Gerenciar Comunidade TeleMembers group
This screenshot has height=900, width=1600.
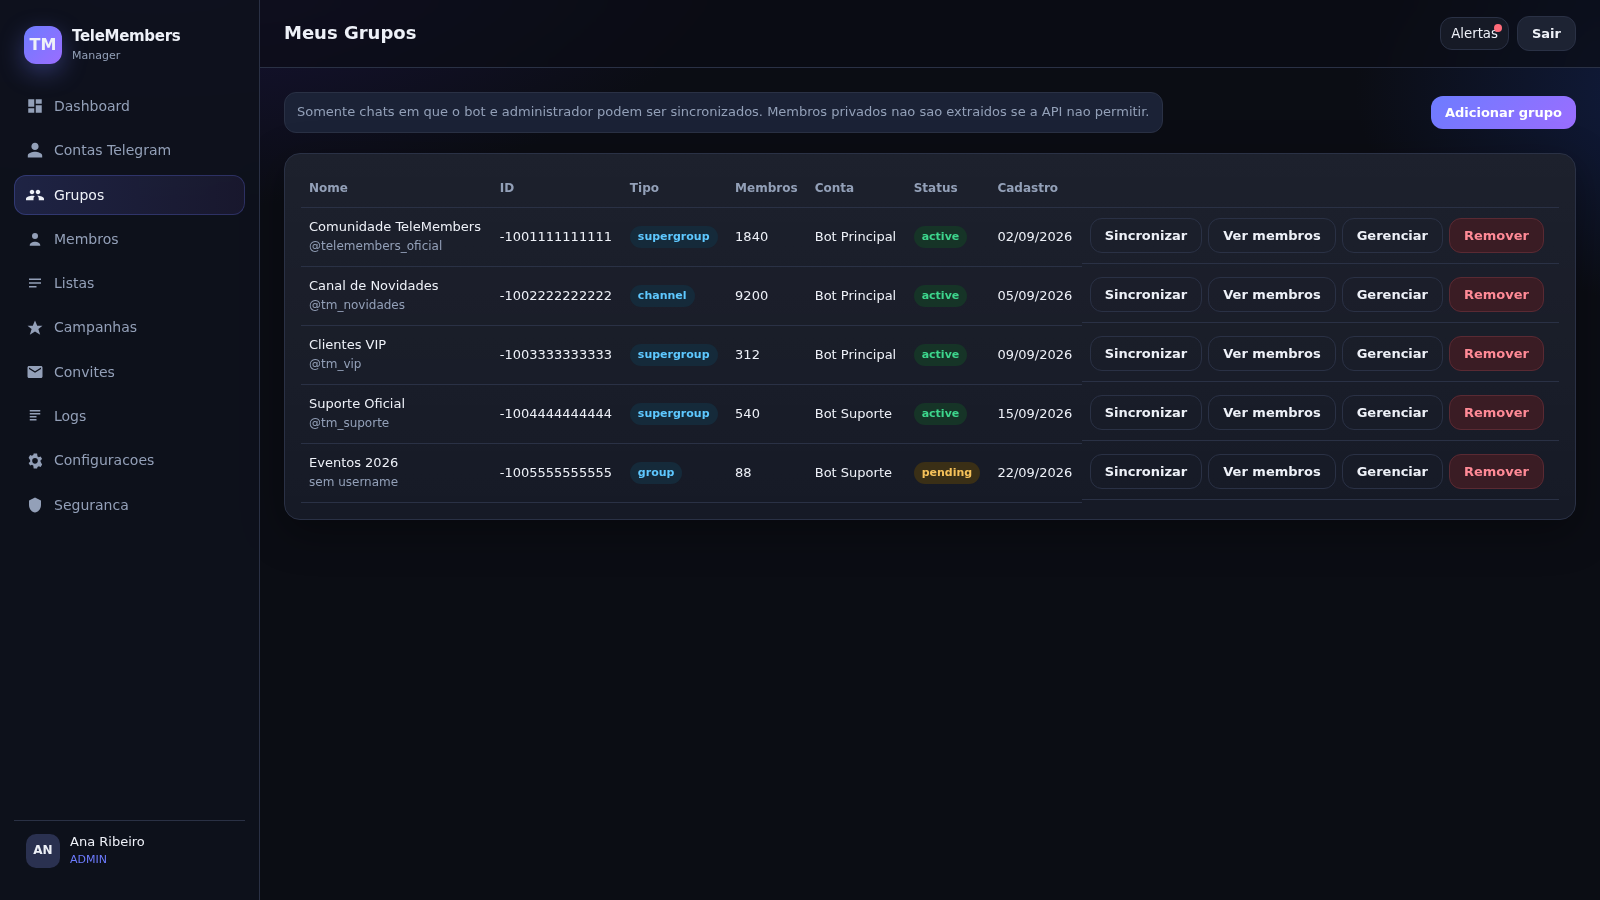(1392, 236)
